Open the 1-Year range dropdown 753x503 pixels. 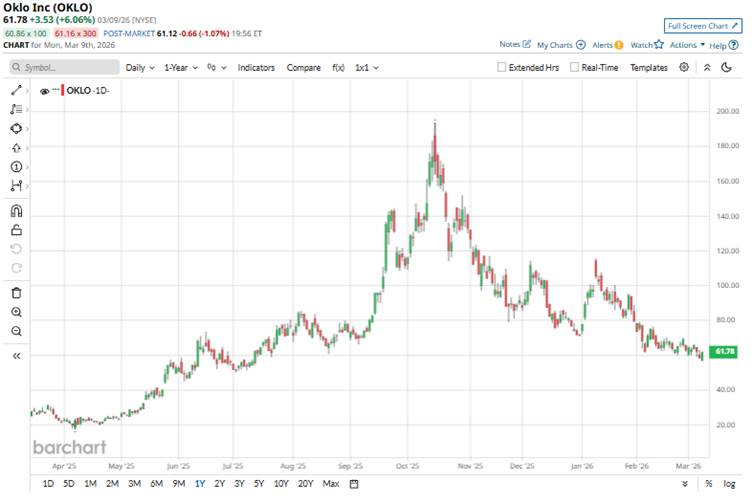[x=181, y=68]
